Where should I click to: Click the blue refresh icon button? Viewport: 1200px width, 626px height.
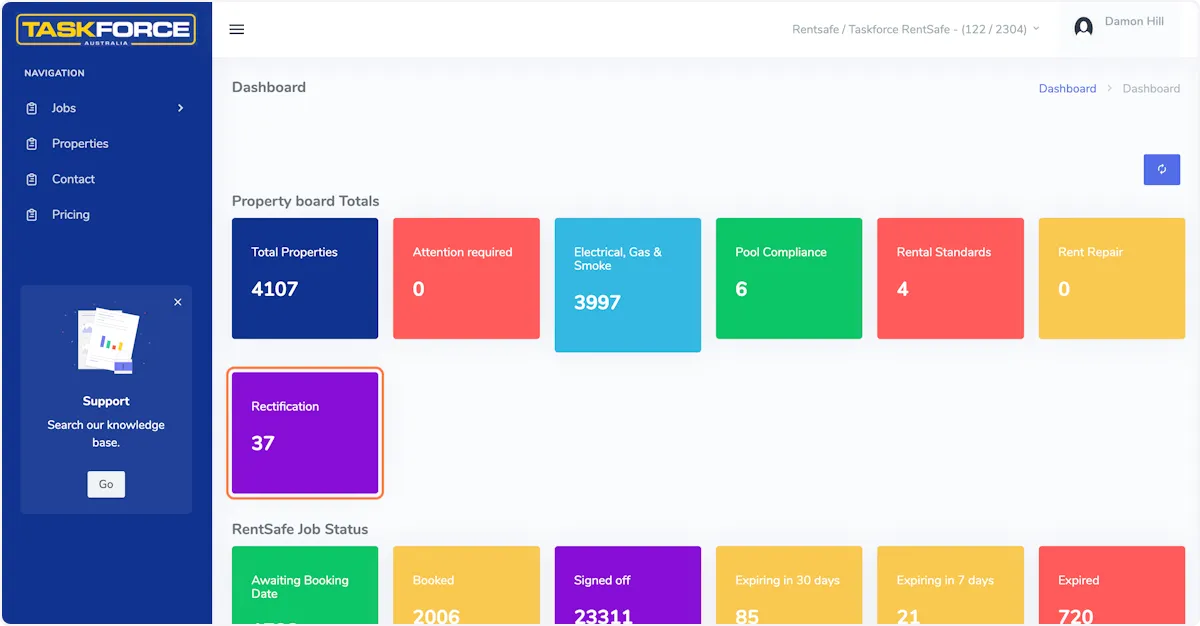1161,169
